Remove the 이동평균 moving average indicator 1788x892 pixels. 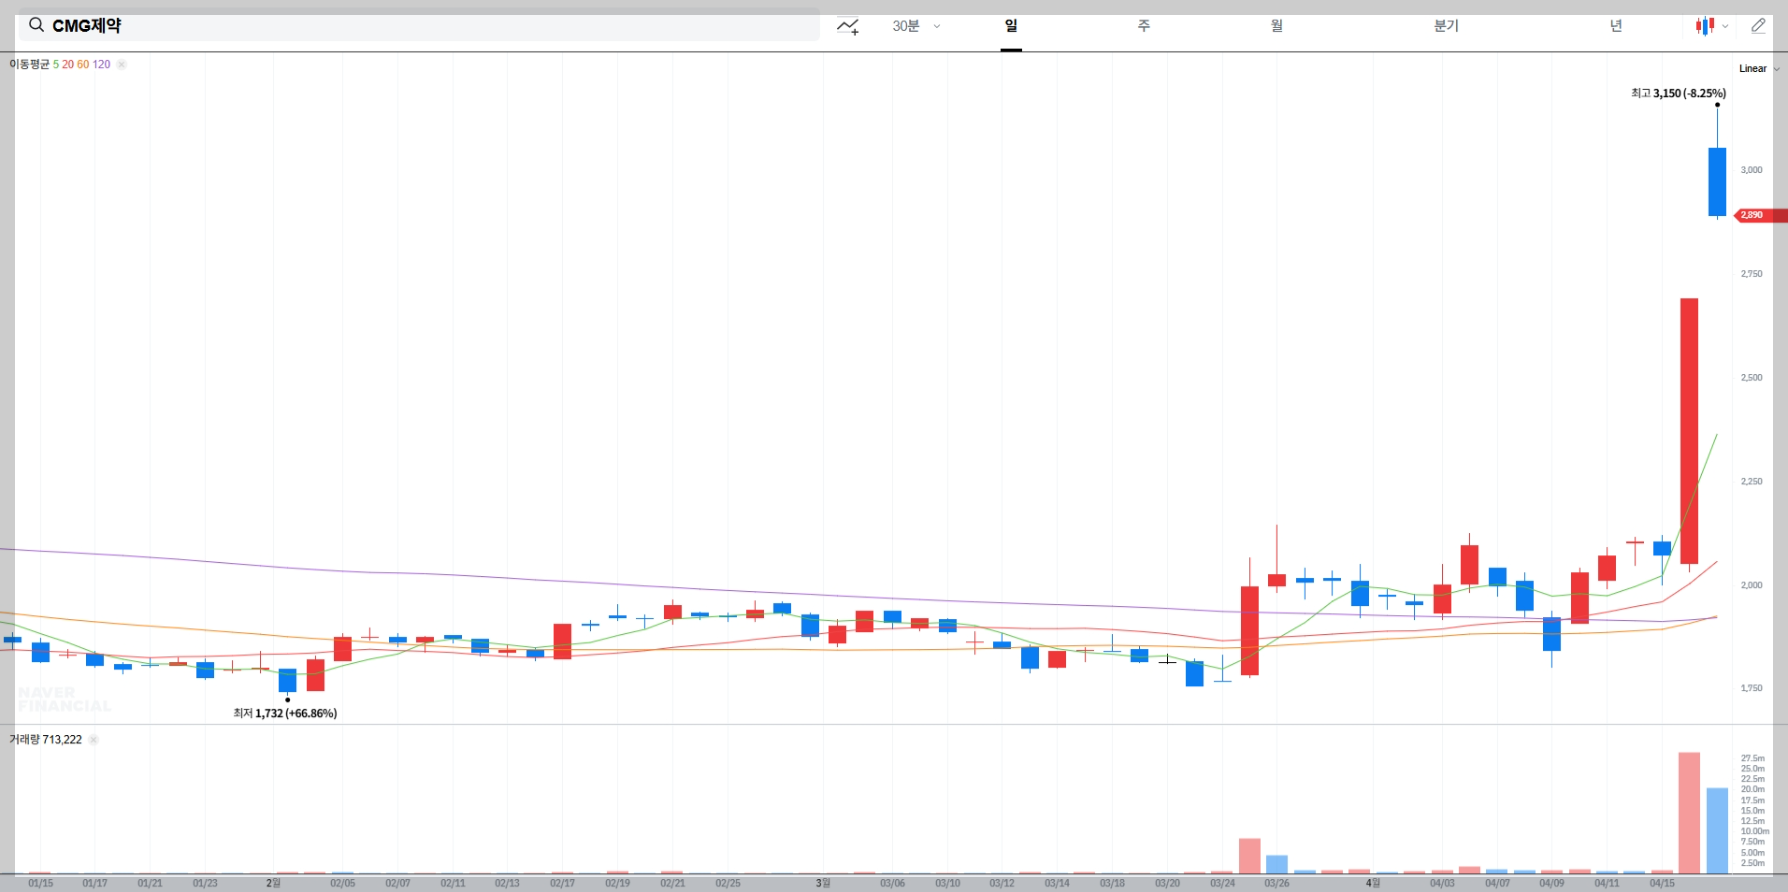121,64
